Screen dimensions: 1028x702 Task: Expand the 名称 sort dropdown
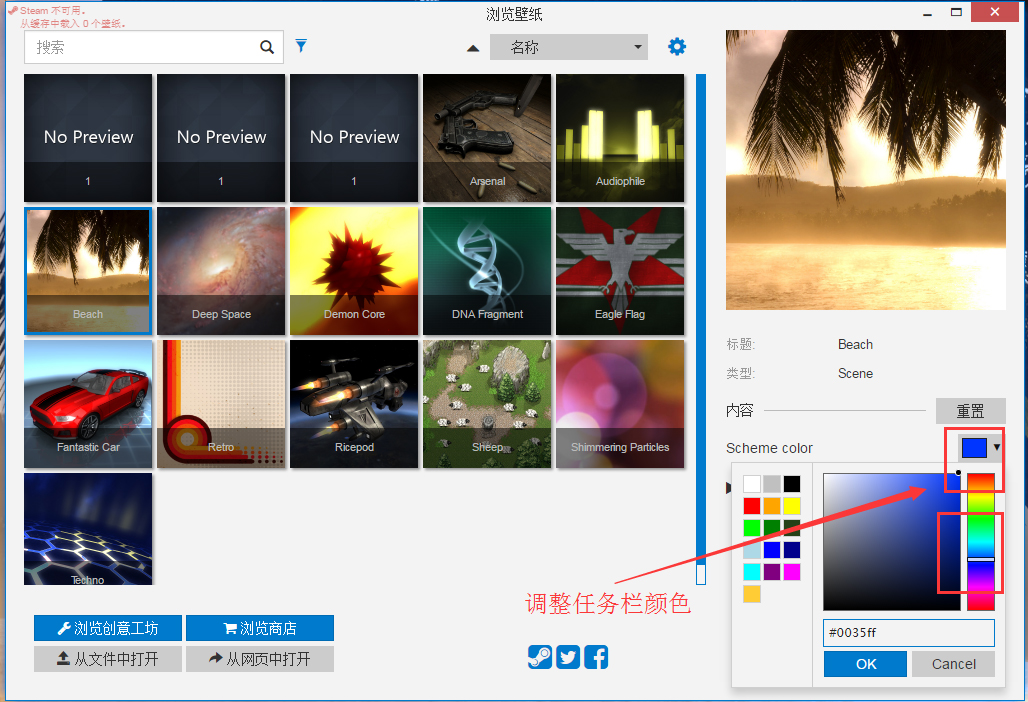tap(568, 47)
